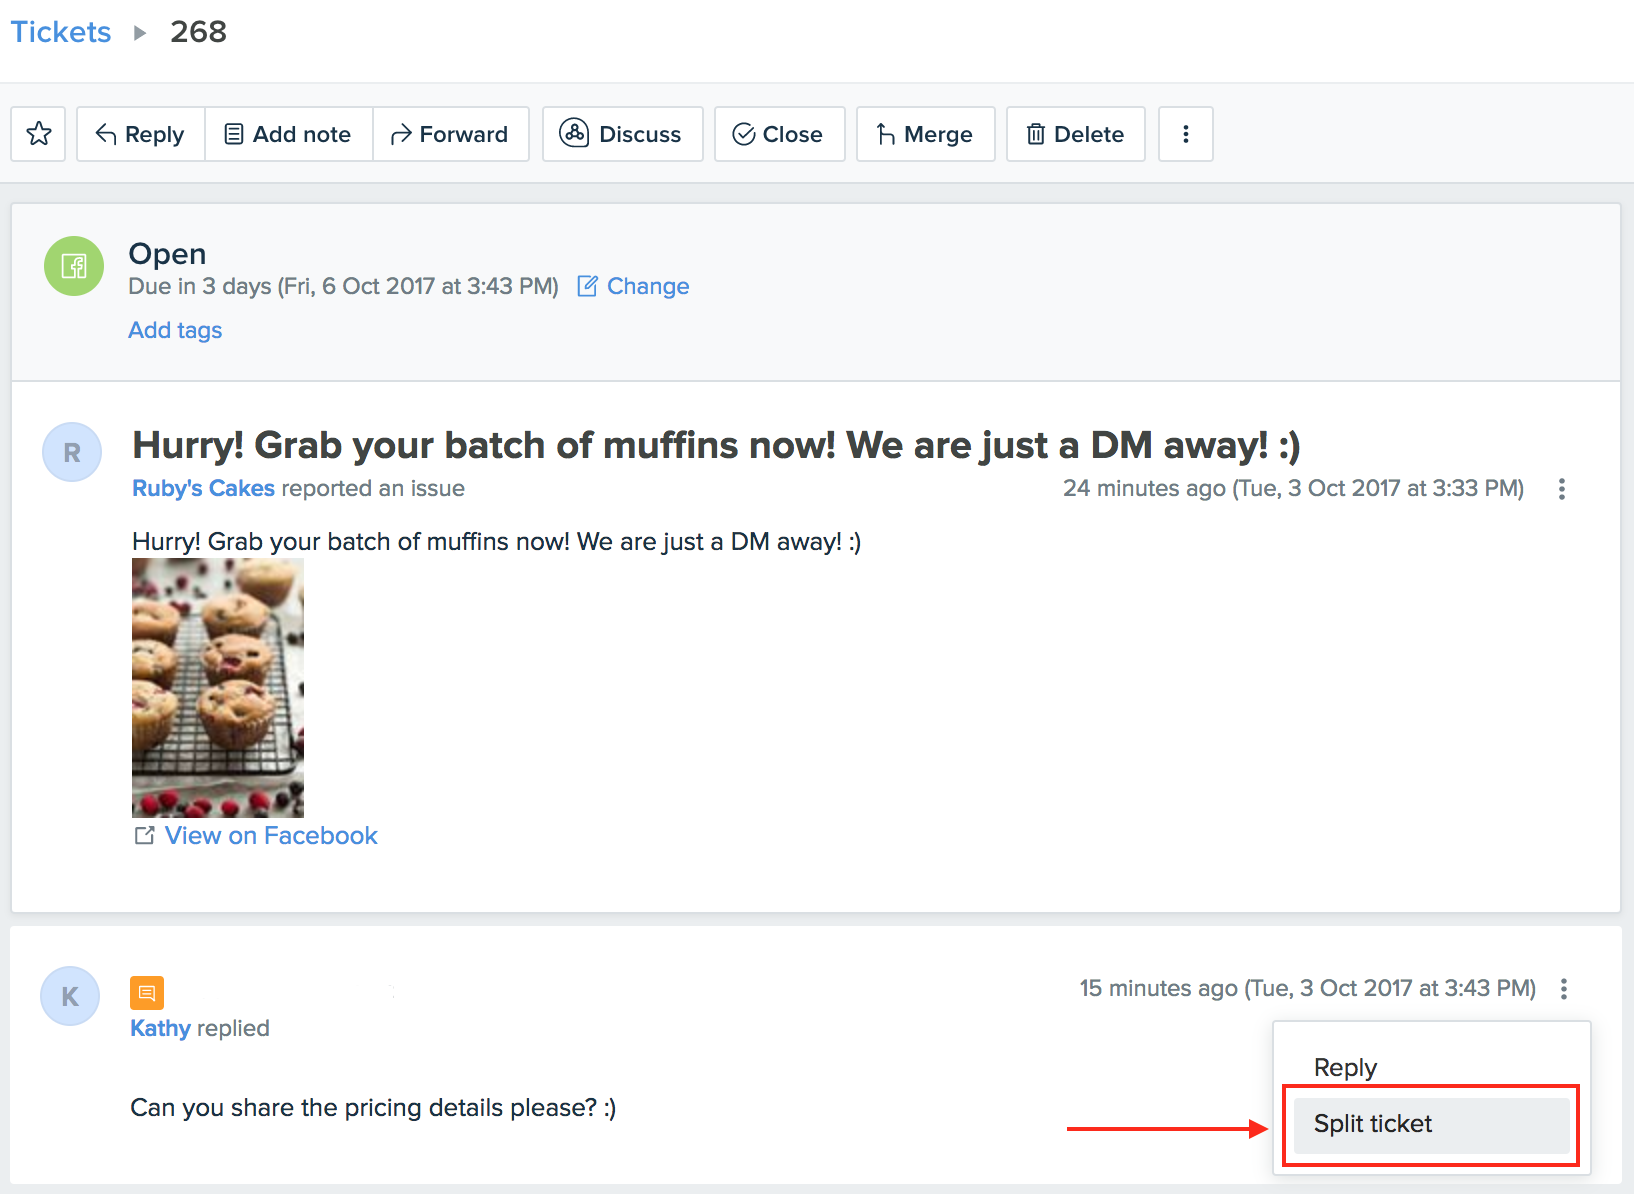Select the Add note icon
This screenshot has width=1634, height=1194.
[x=234, y=133]
